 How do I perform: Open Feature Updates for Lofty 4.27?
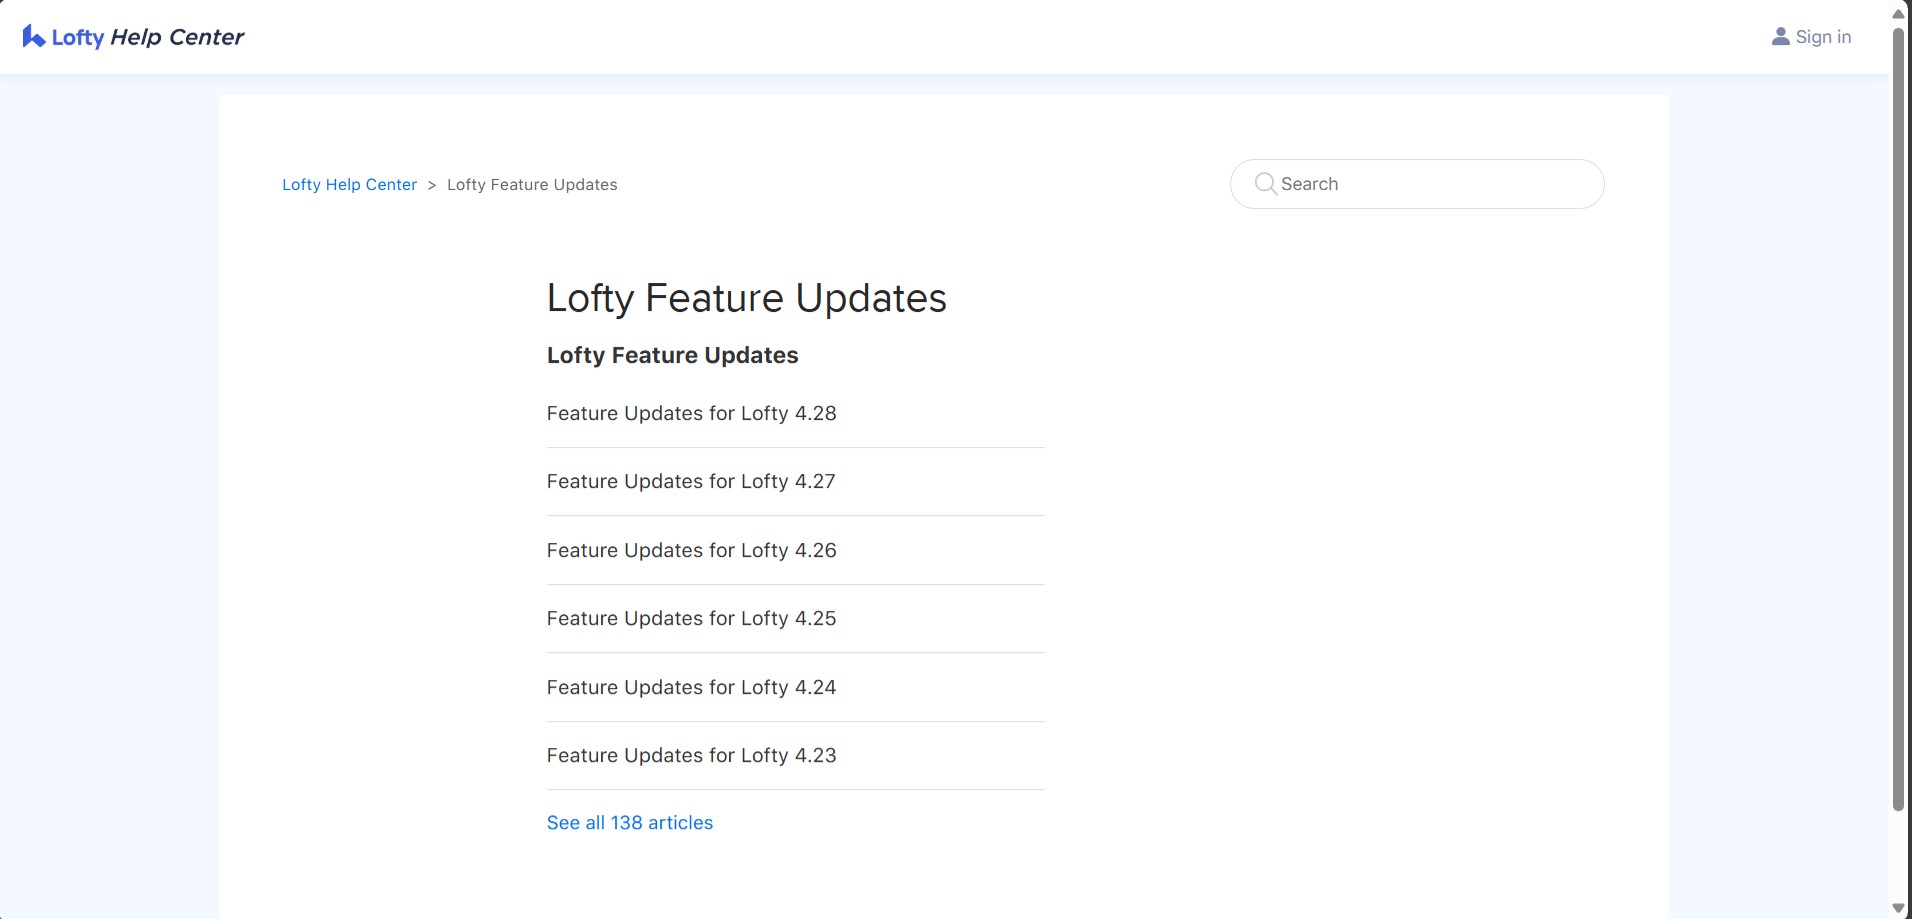pos(691,482)
